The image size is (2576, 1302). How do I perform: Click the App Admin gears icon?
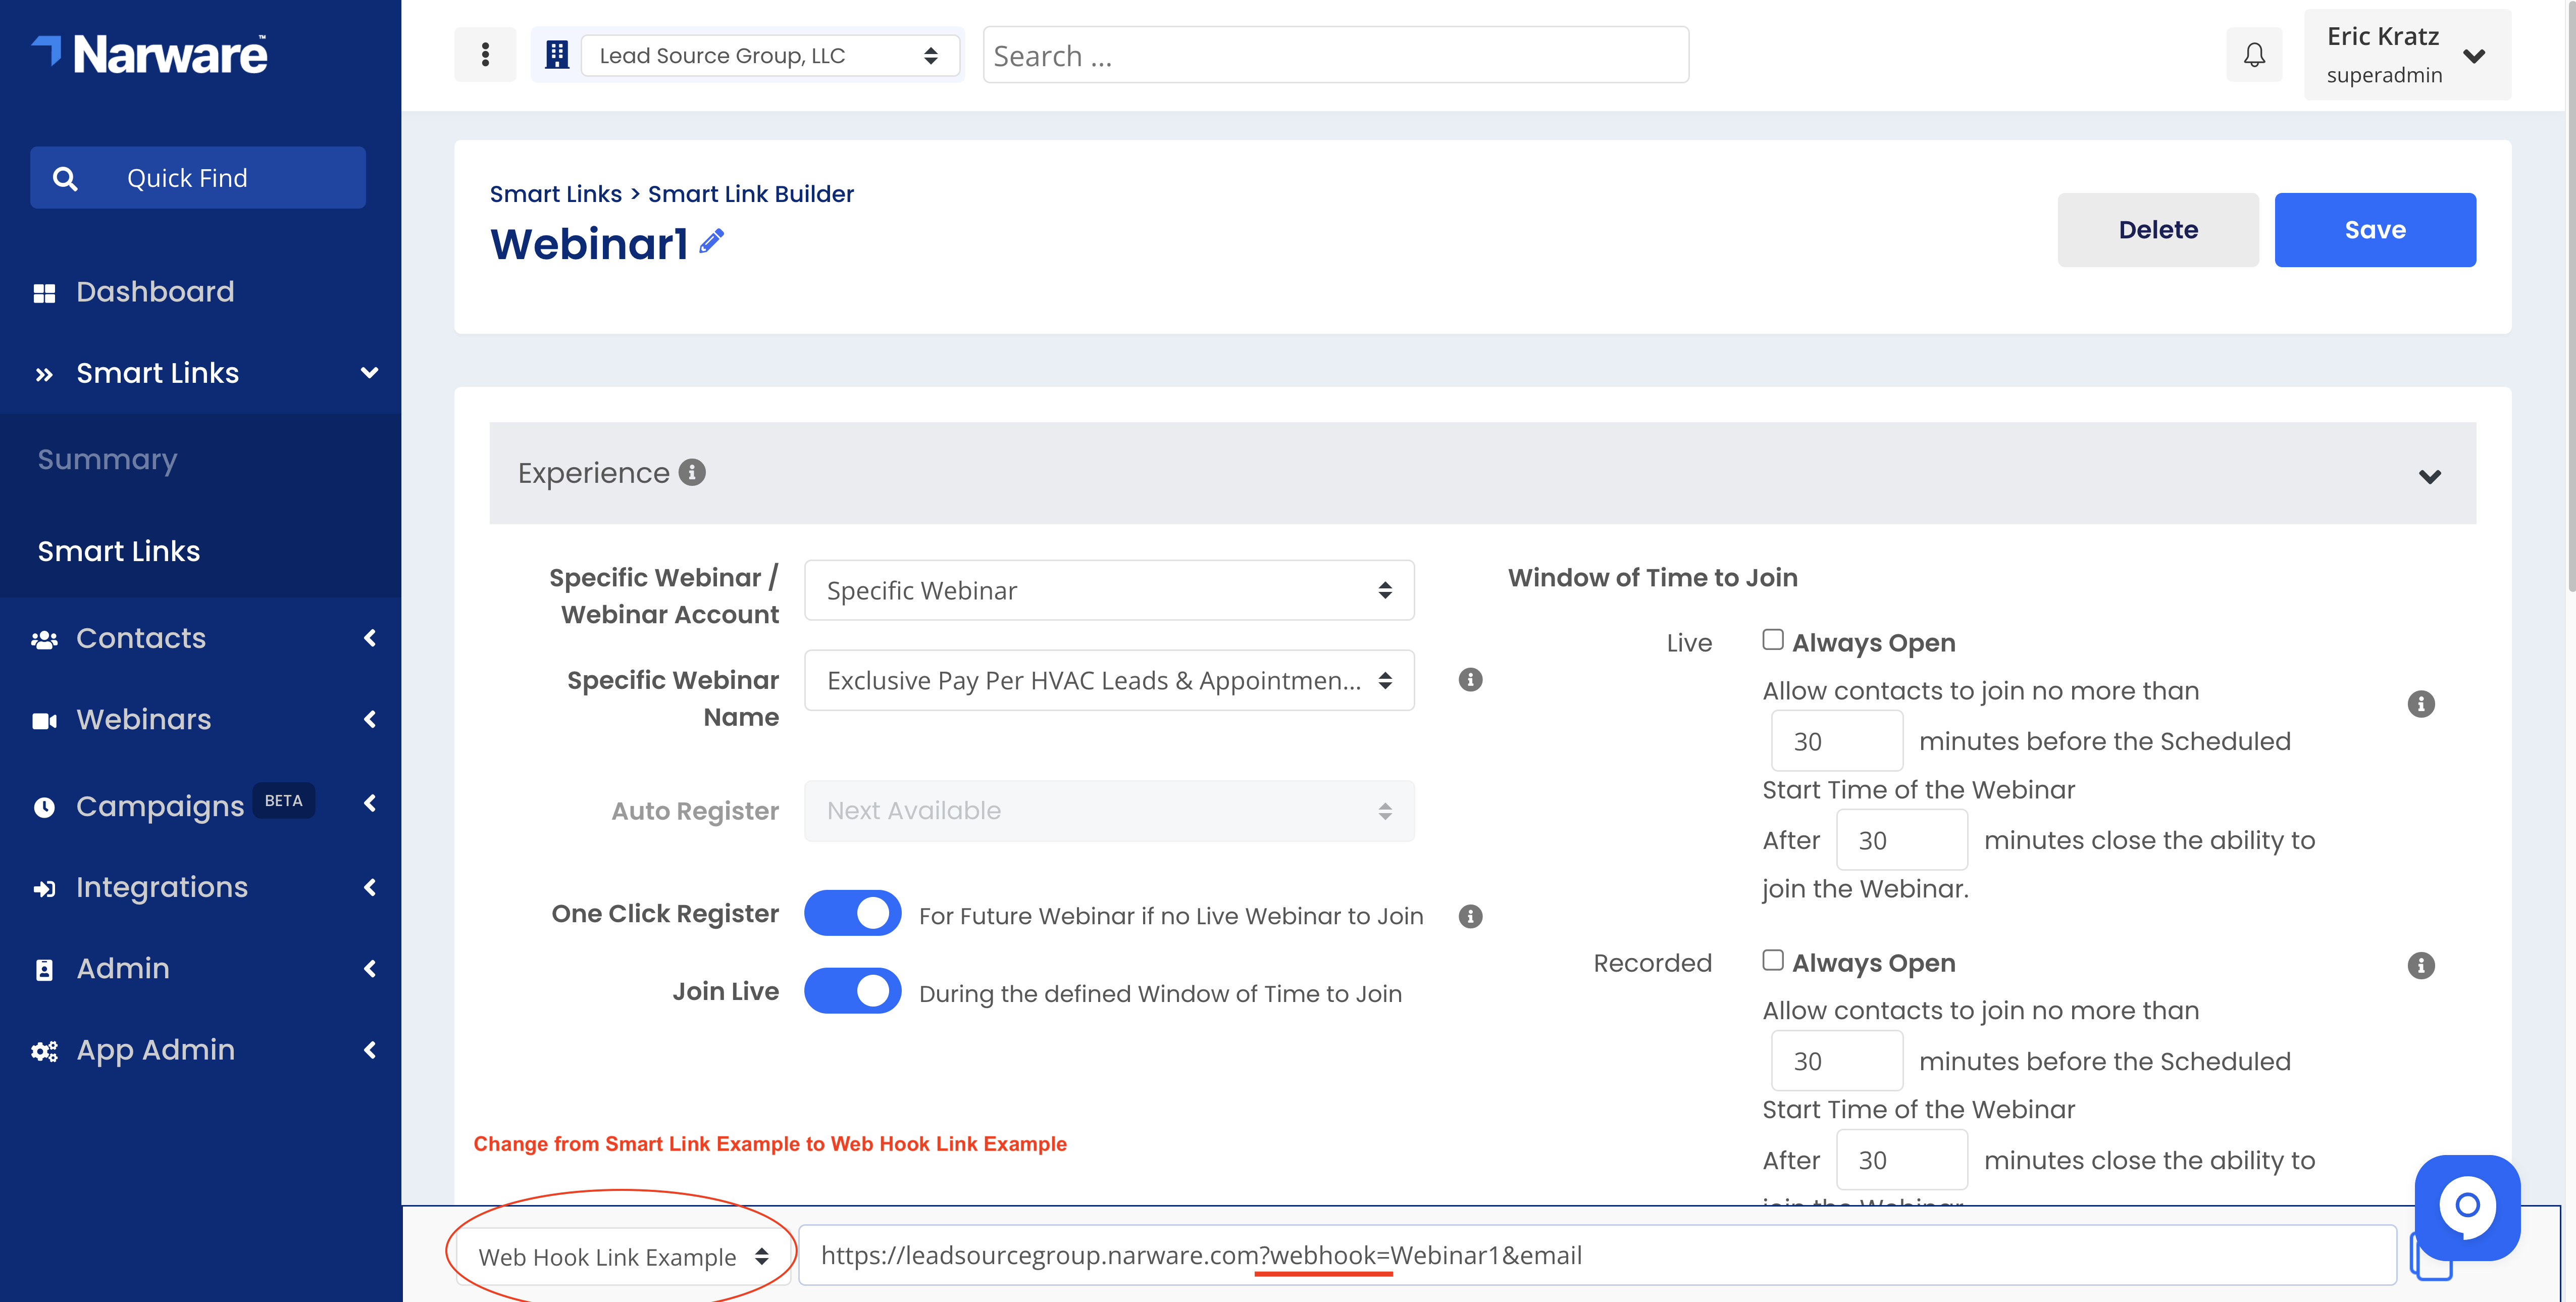coord(44,1051)
